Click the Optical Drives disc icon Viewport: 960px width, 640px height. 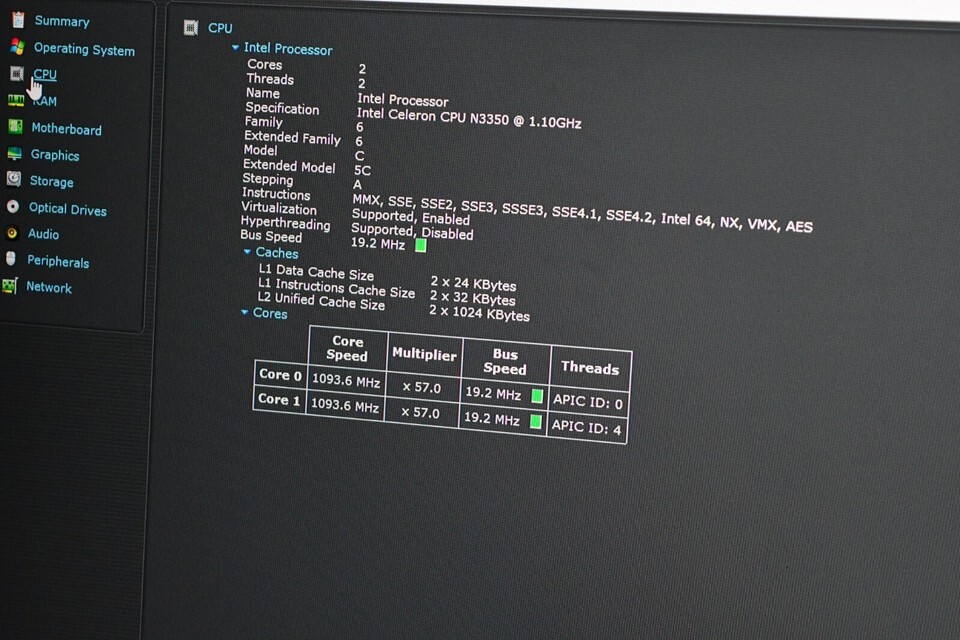point(12,207)
